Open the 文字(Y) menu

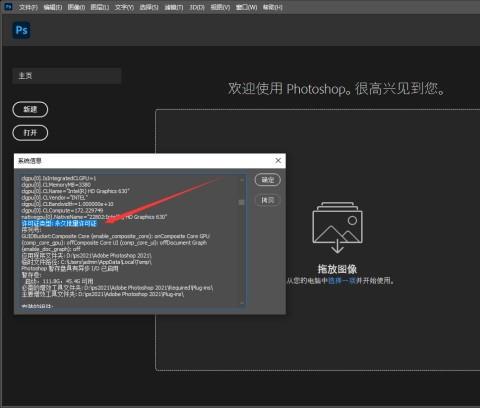pyautogui.click(x=124, y=7)
